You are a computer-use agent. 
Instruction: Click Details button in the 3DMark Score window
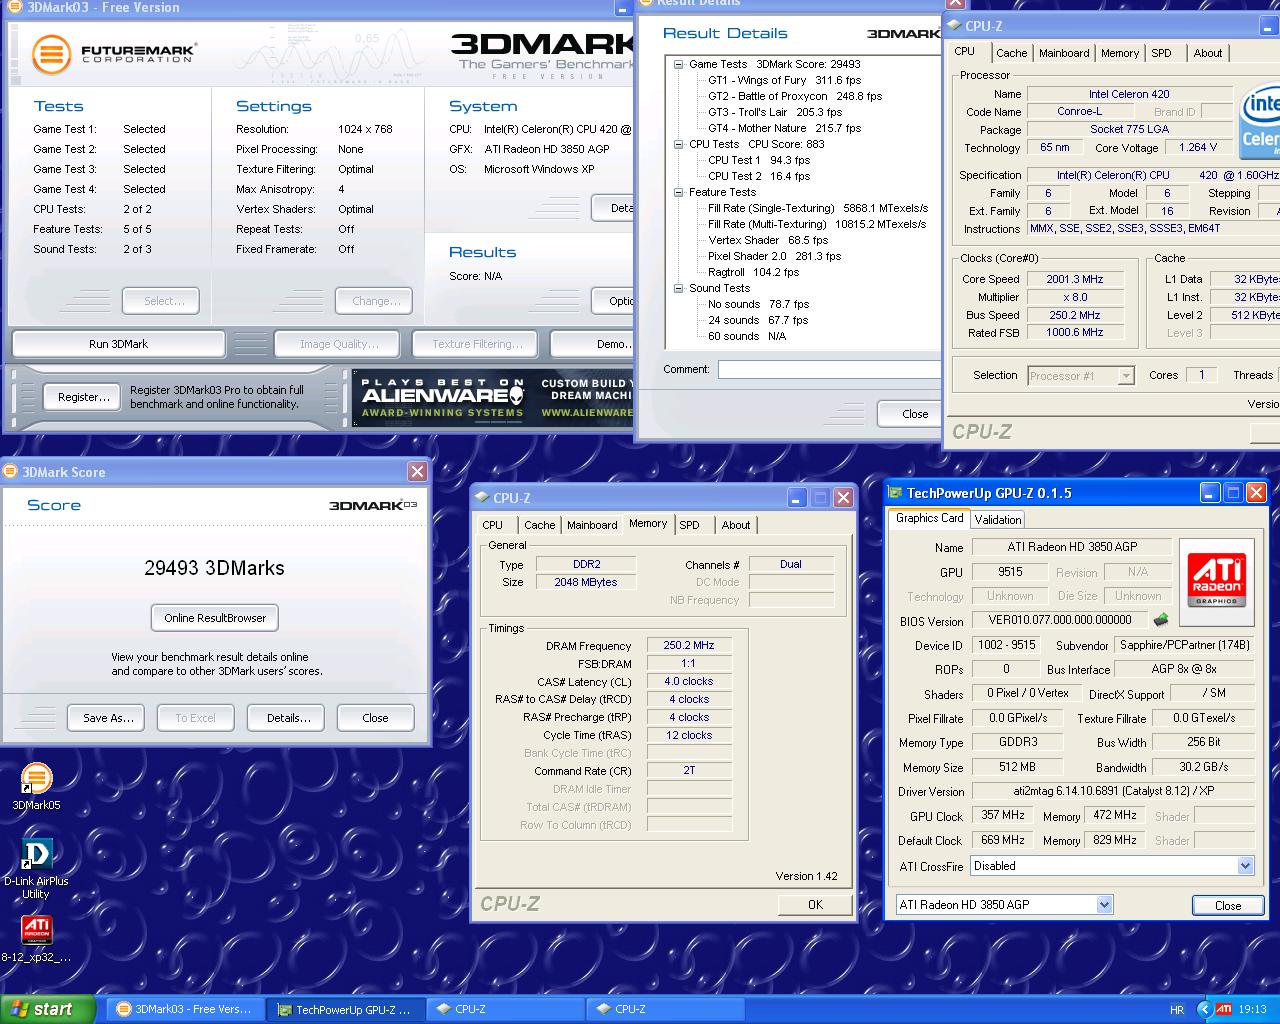[288, 718]
